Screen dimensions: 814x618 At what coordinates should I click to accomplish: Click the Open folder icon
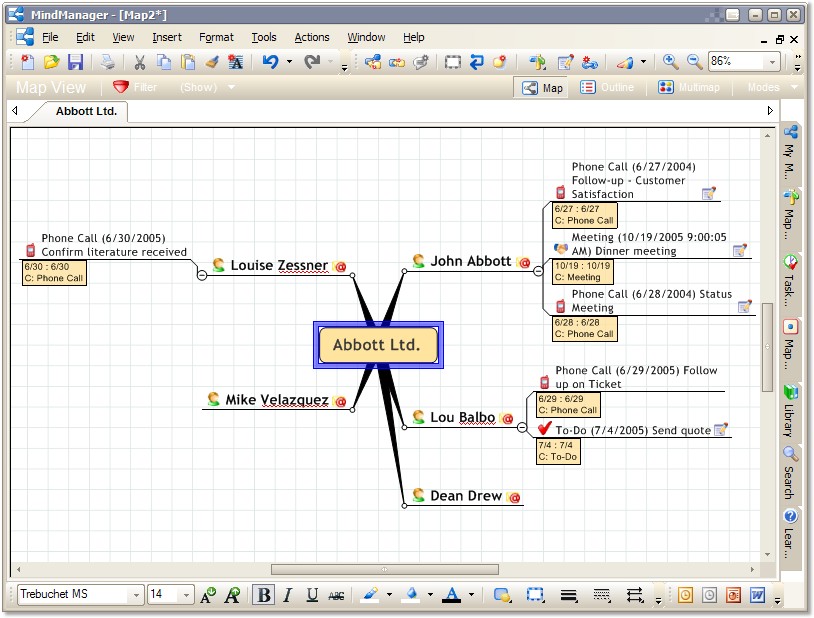[x=51, y=62]
